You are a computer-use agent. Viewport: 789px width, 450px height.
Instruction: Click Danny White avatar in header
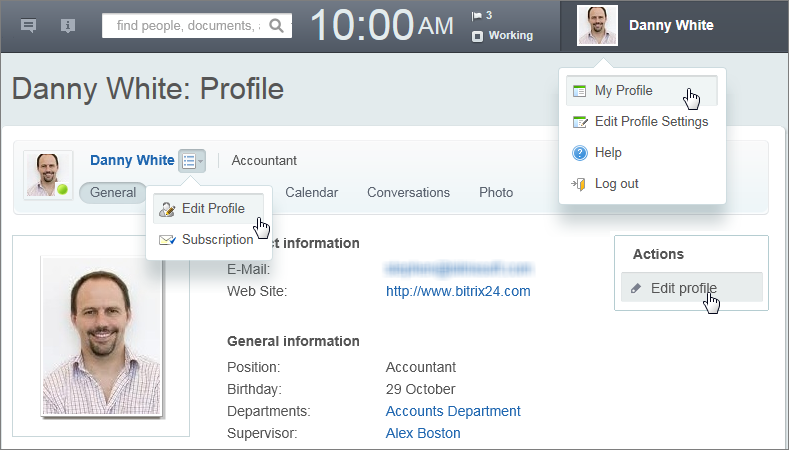pos(597,26)
